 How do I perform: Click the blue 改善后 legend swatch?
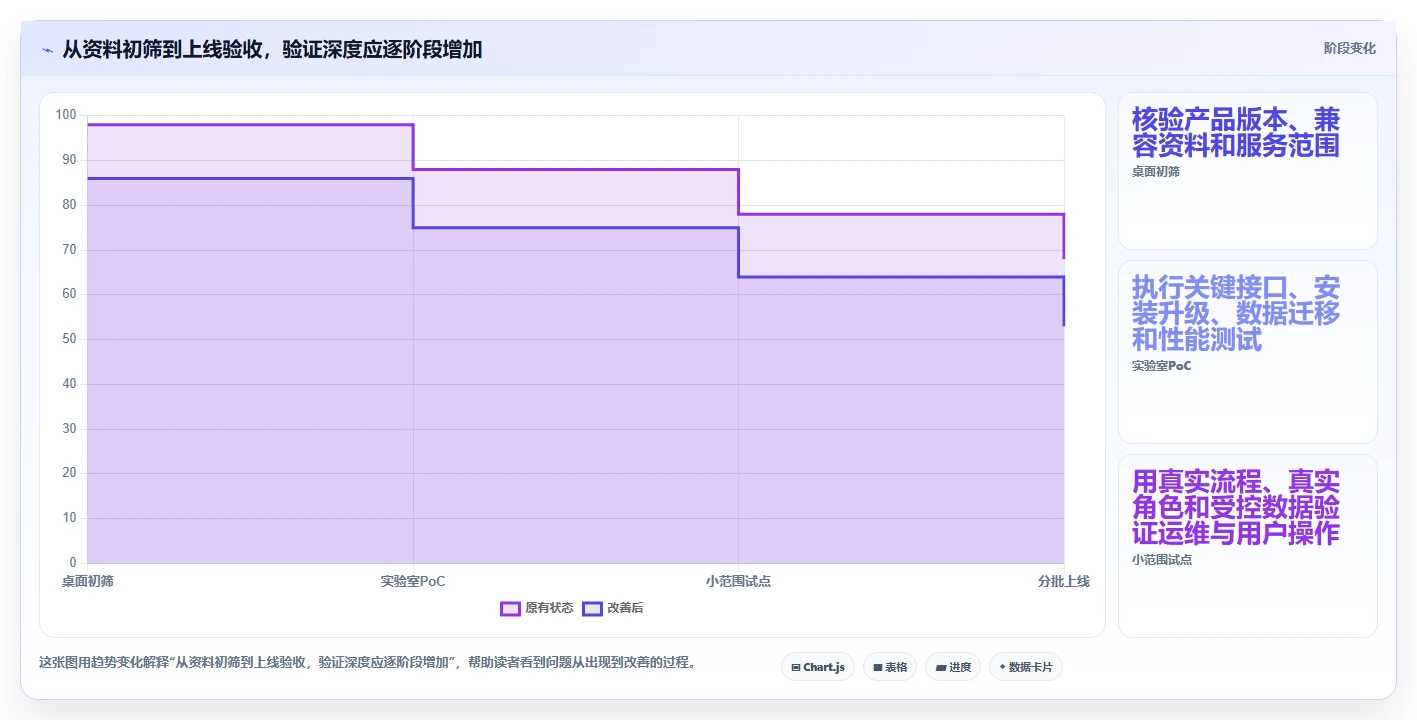pyautogui.click(x=592, y=608)
